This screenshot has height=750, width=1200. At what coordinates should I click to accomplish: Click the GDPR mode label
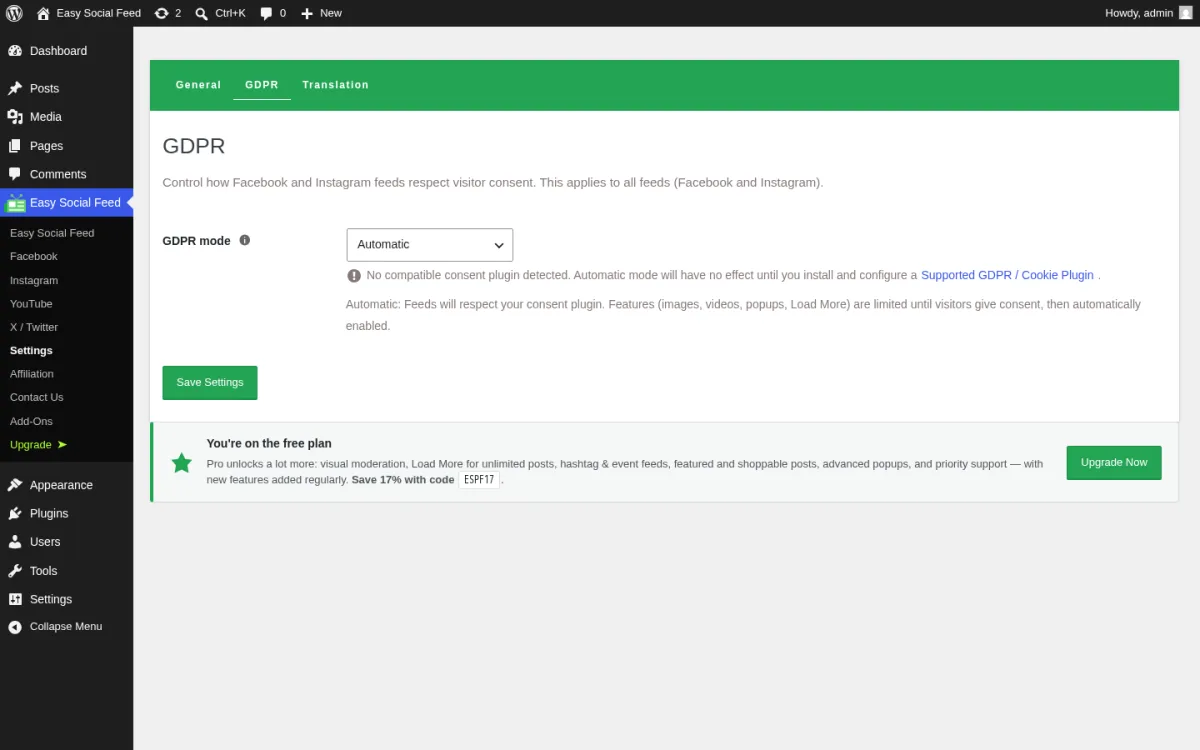197,241
